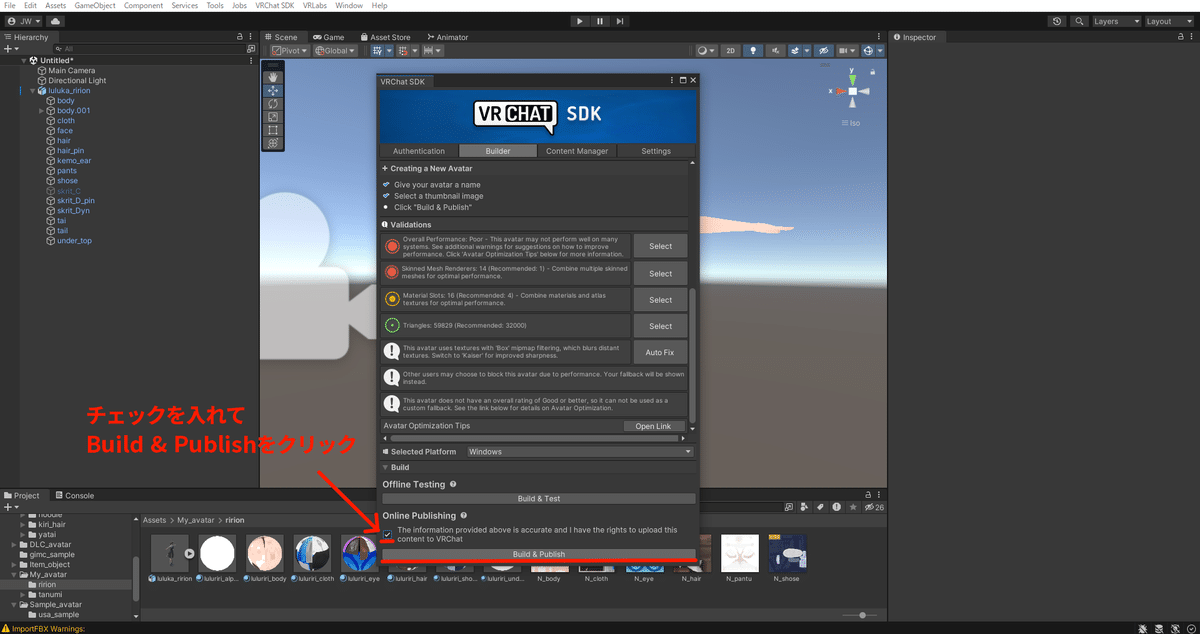Click the Pause button
The width and height of the screenshot is (1200, 634).
600,21
